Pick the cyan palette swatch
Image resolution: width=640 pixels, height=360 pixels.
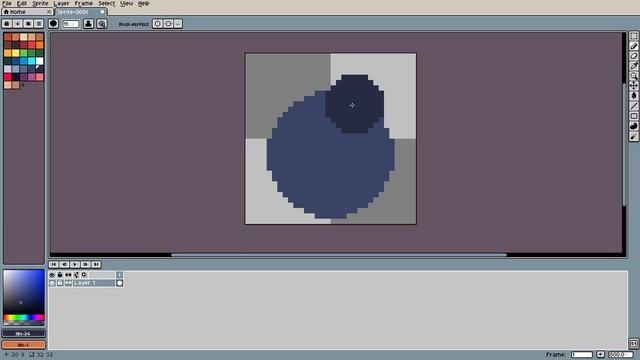31,61
